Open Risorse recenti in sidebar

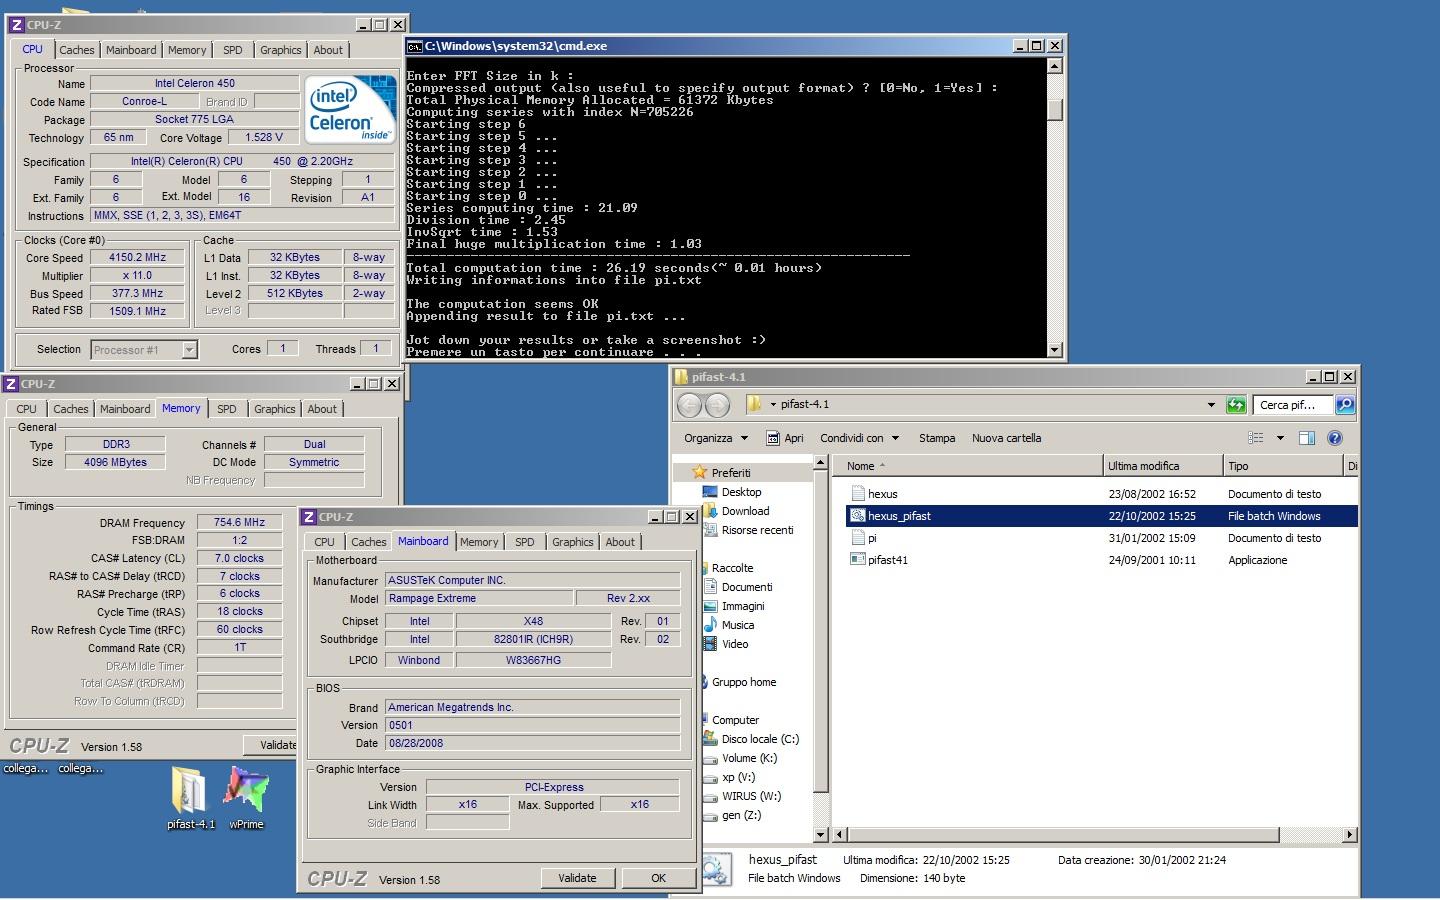click(757, 530)
